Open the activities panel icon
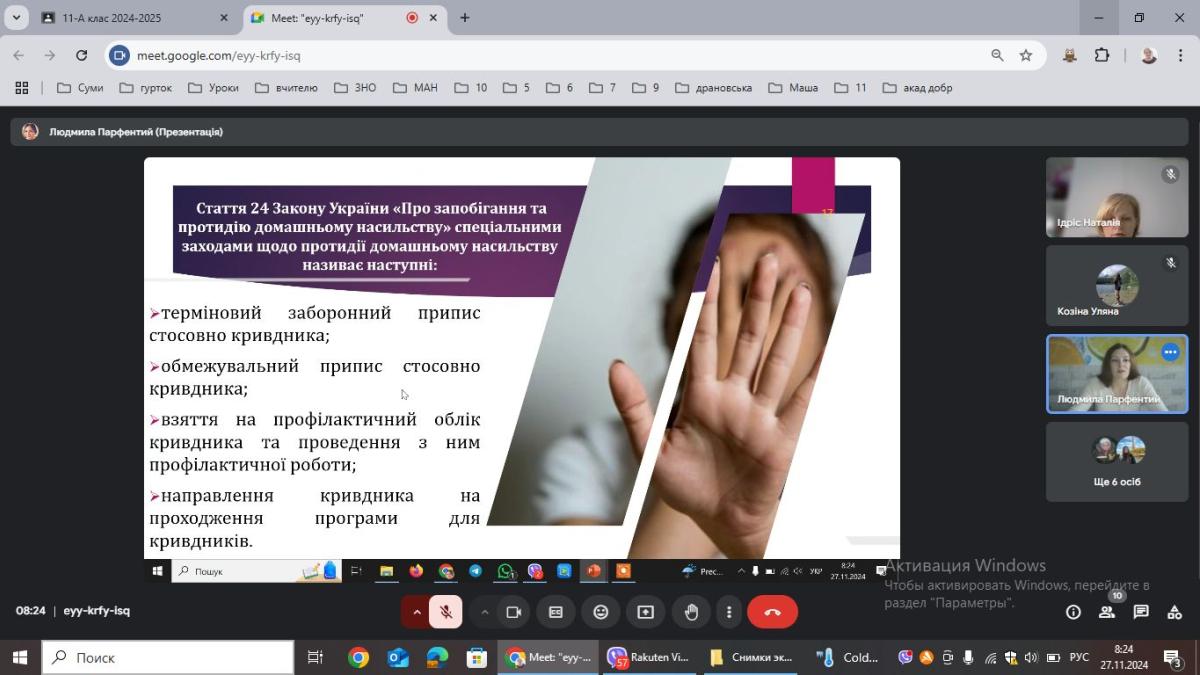The image size is (1200, 675). tap(1175, 612)
